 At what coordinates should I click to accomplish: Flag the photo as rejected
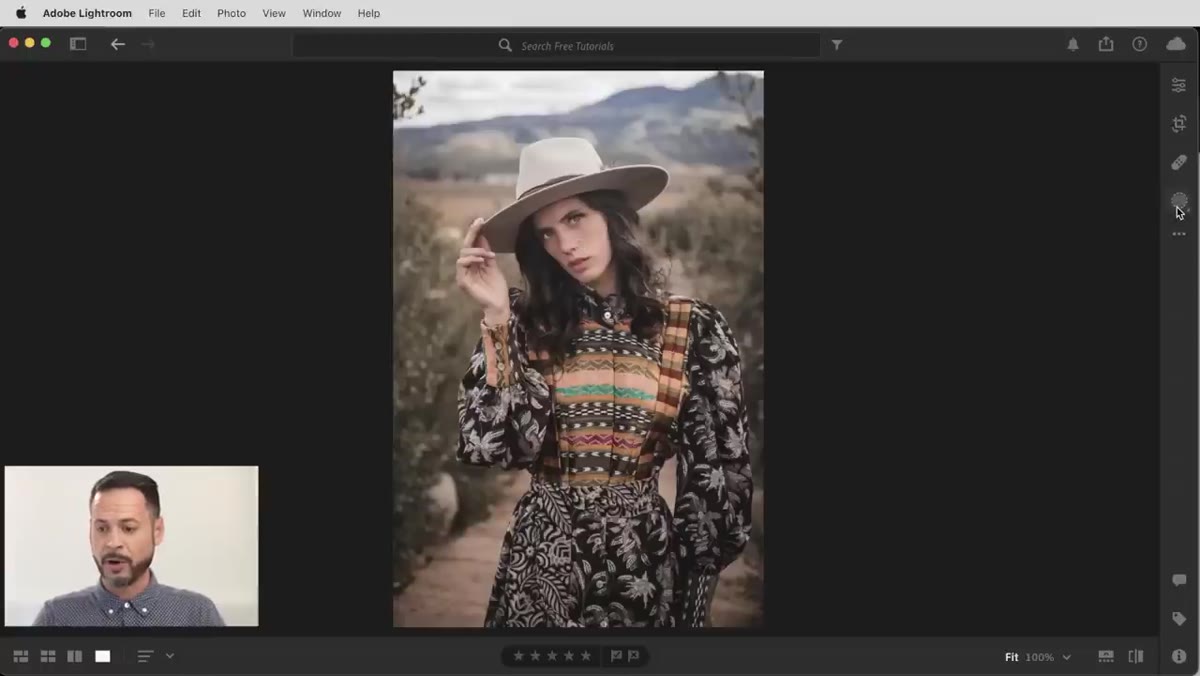coord(634,656)
